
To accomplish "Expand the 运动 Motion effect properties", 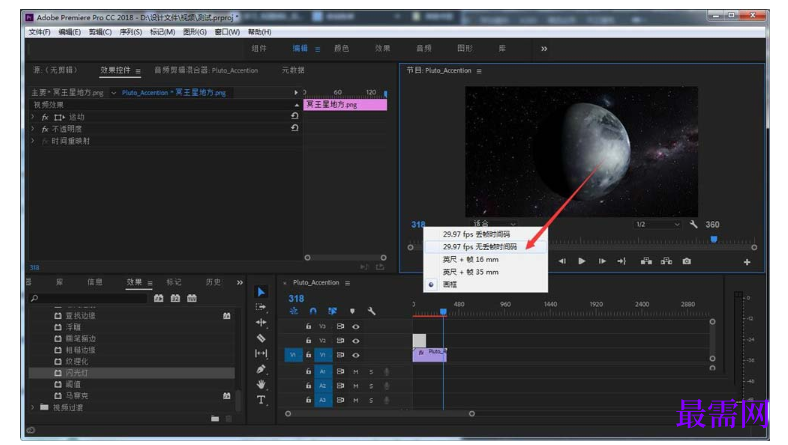I will (x=33, y=117).
